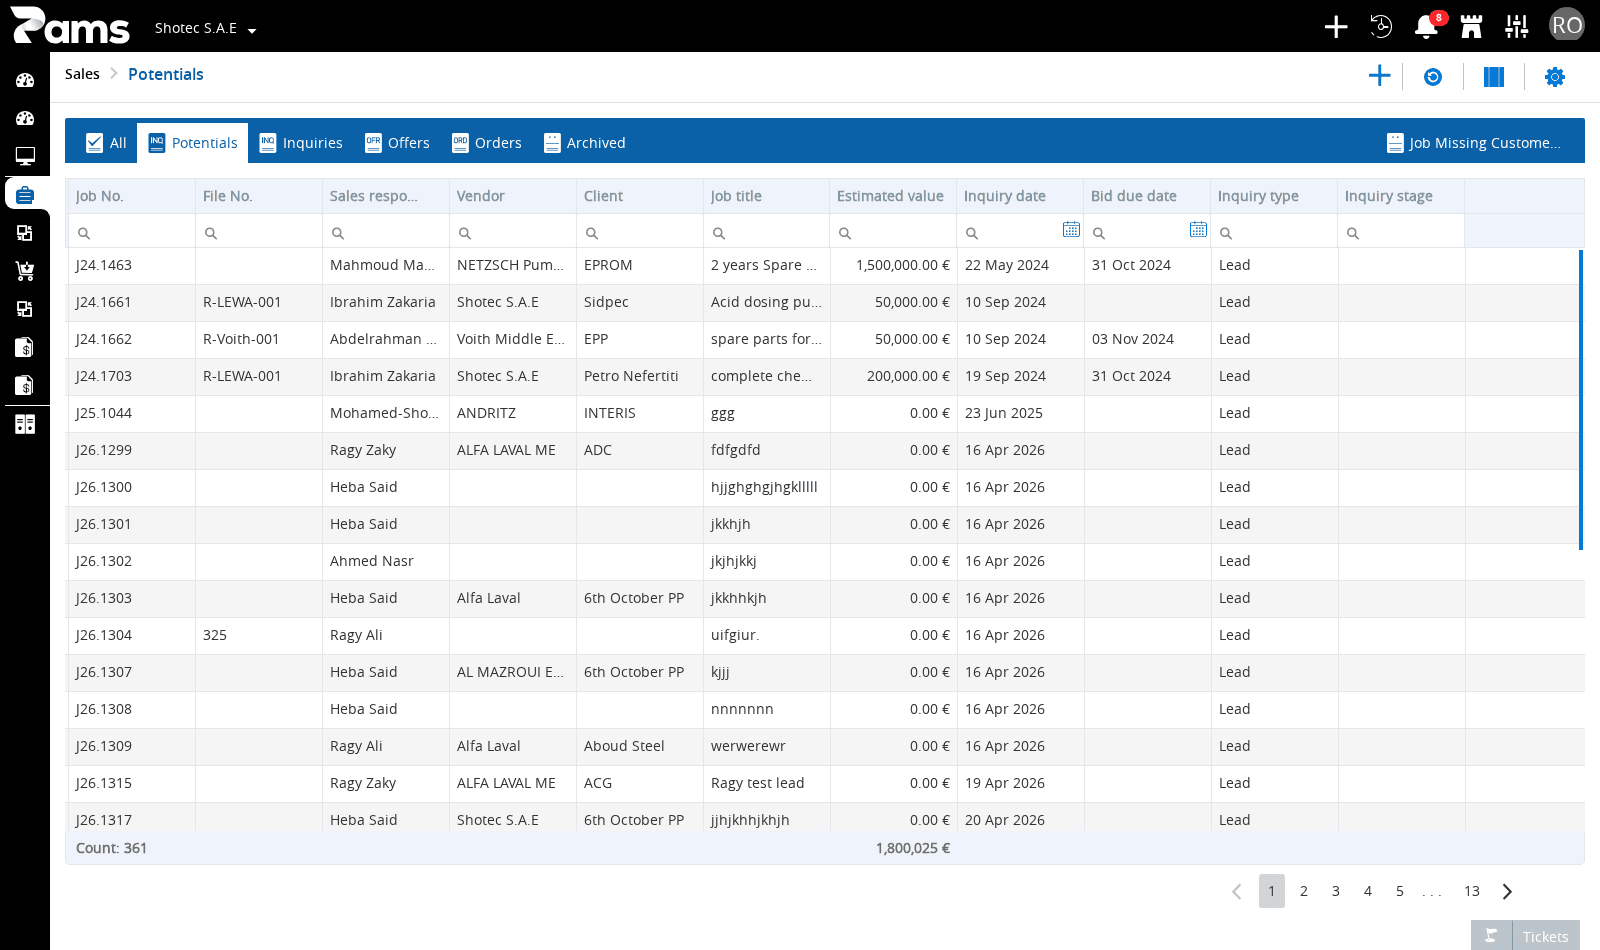Go to page 2 of results
Viewport: 1600px width, 950px height.
(1304, 891)
